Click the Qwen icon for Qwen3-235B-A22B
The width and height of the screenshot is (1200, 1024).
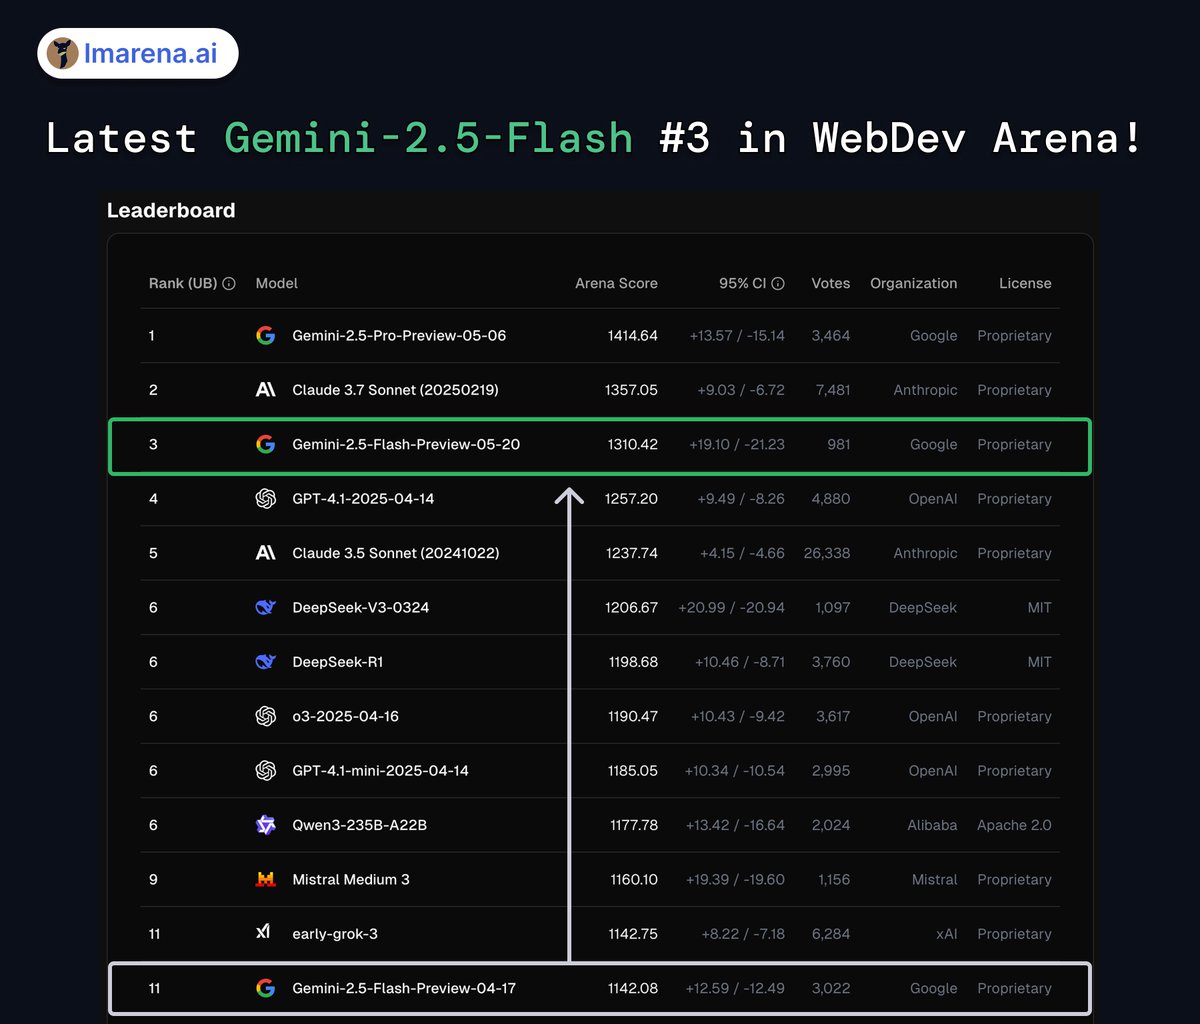[x=265, y=825]
